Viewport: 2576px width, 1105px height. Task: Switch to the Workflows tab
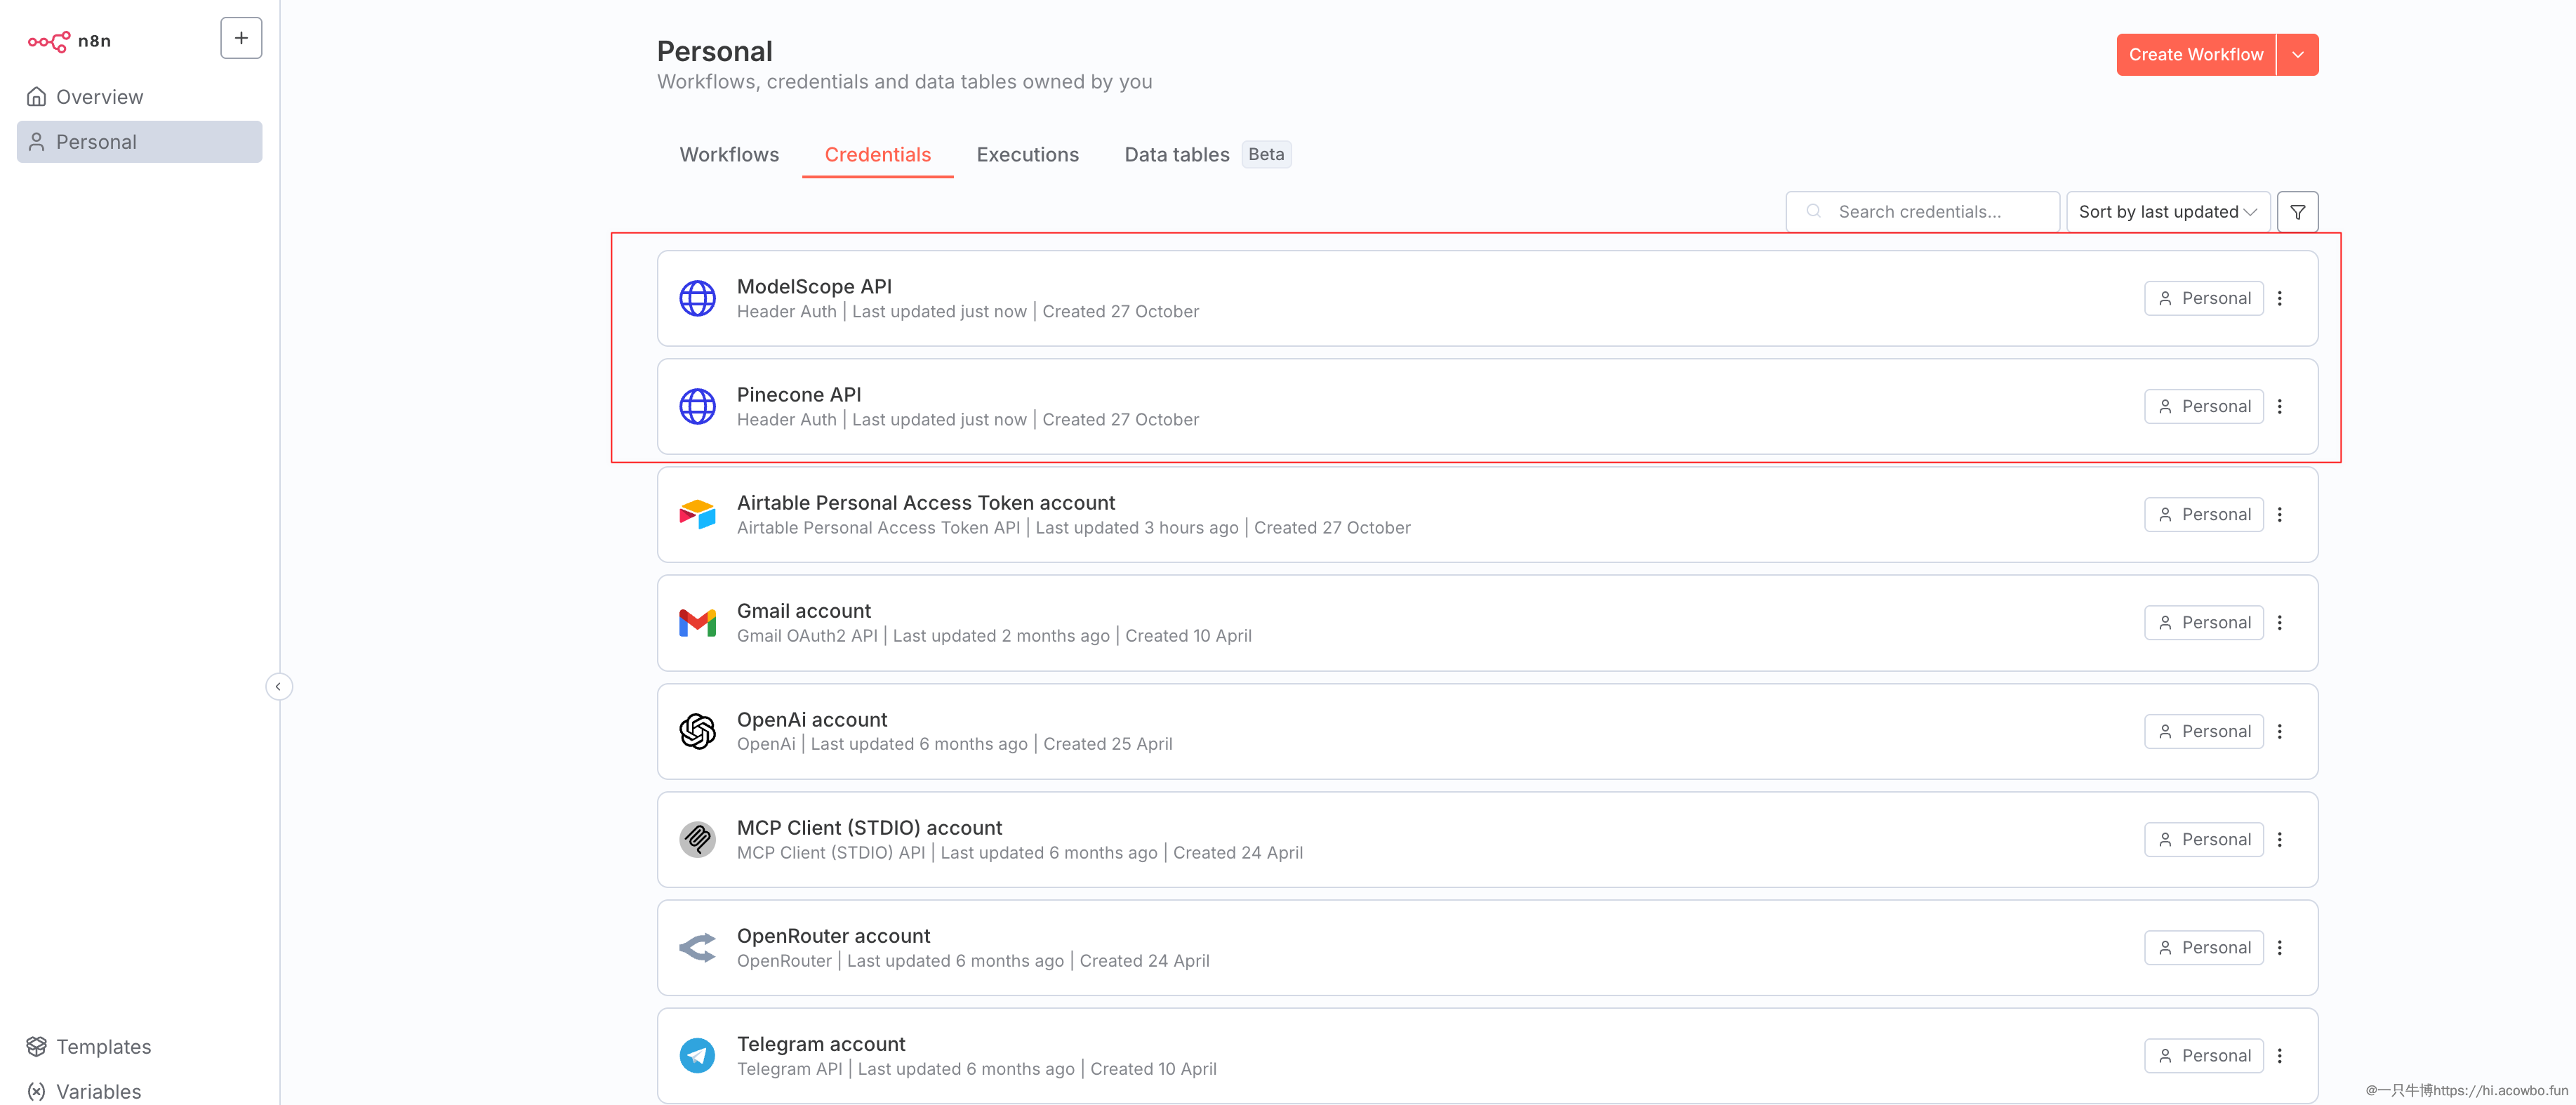coord(729,155)
